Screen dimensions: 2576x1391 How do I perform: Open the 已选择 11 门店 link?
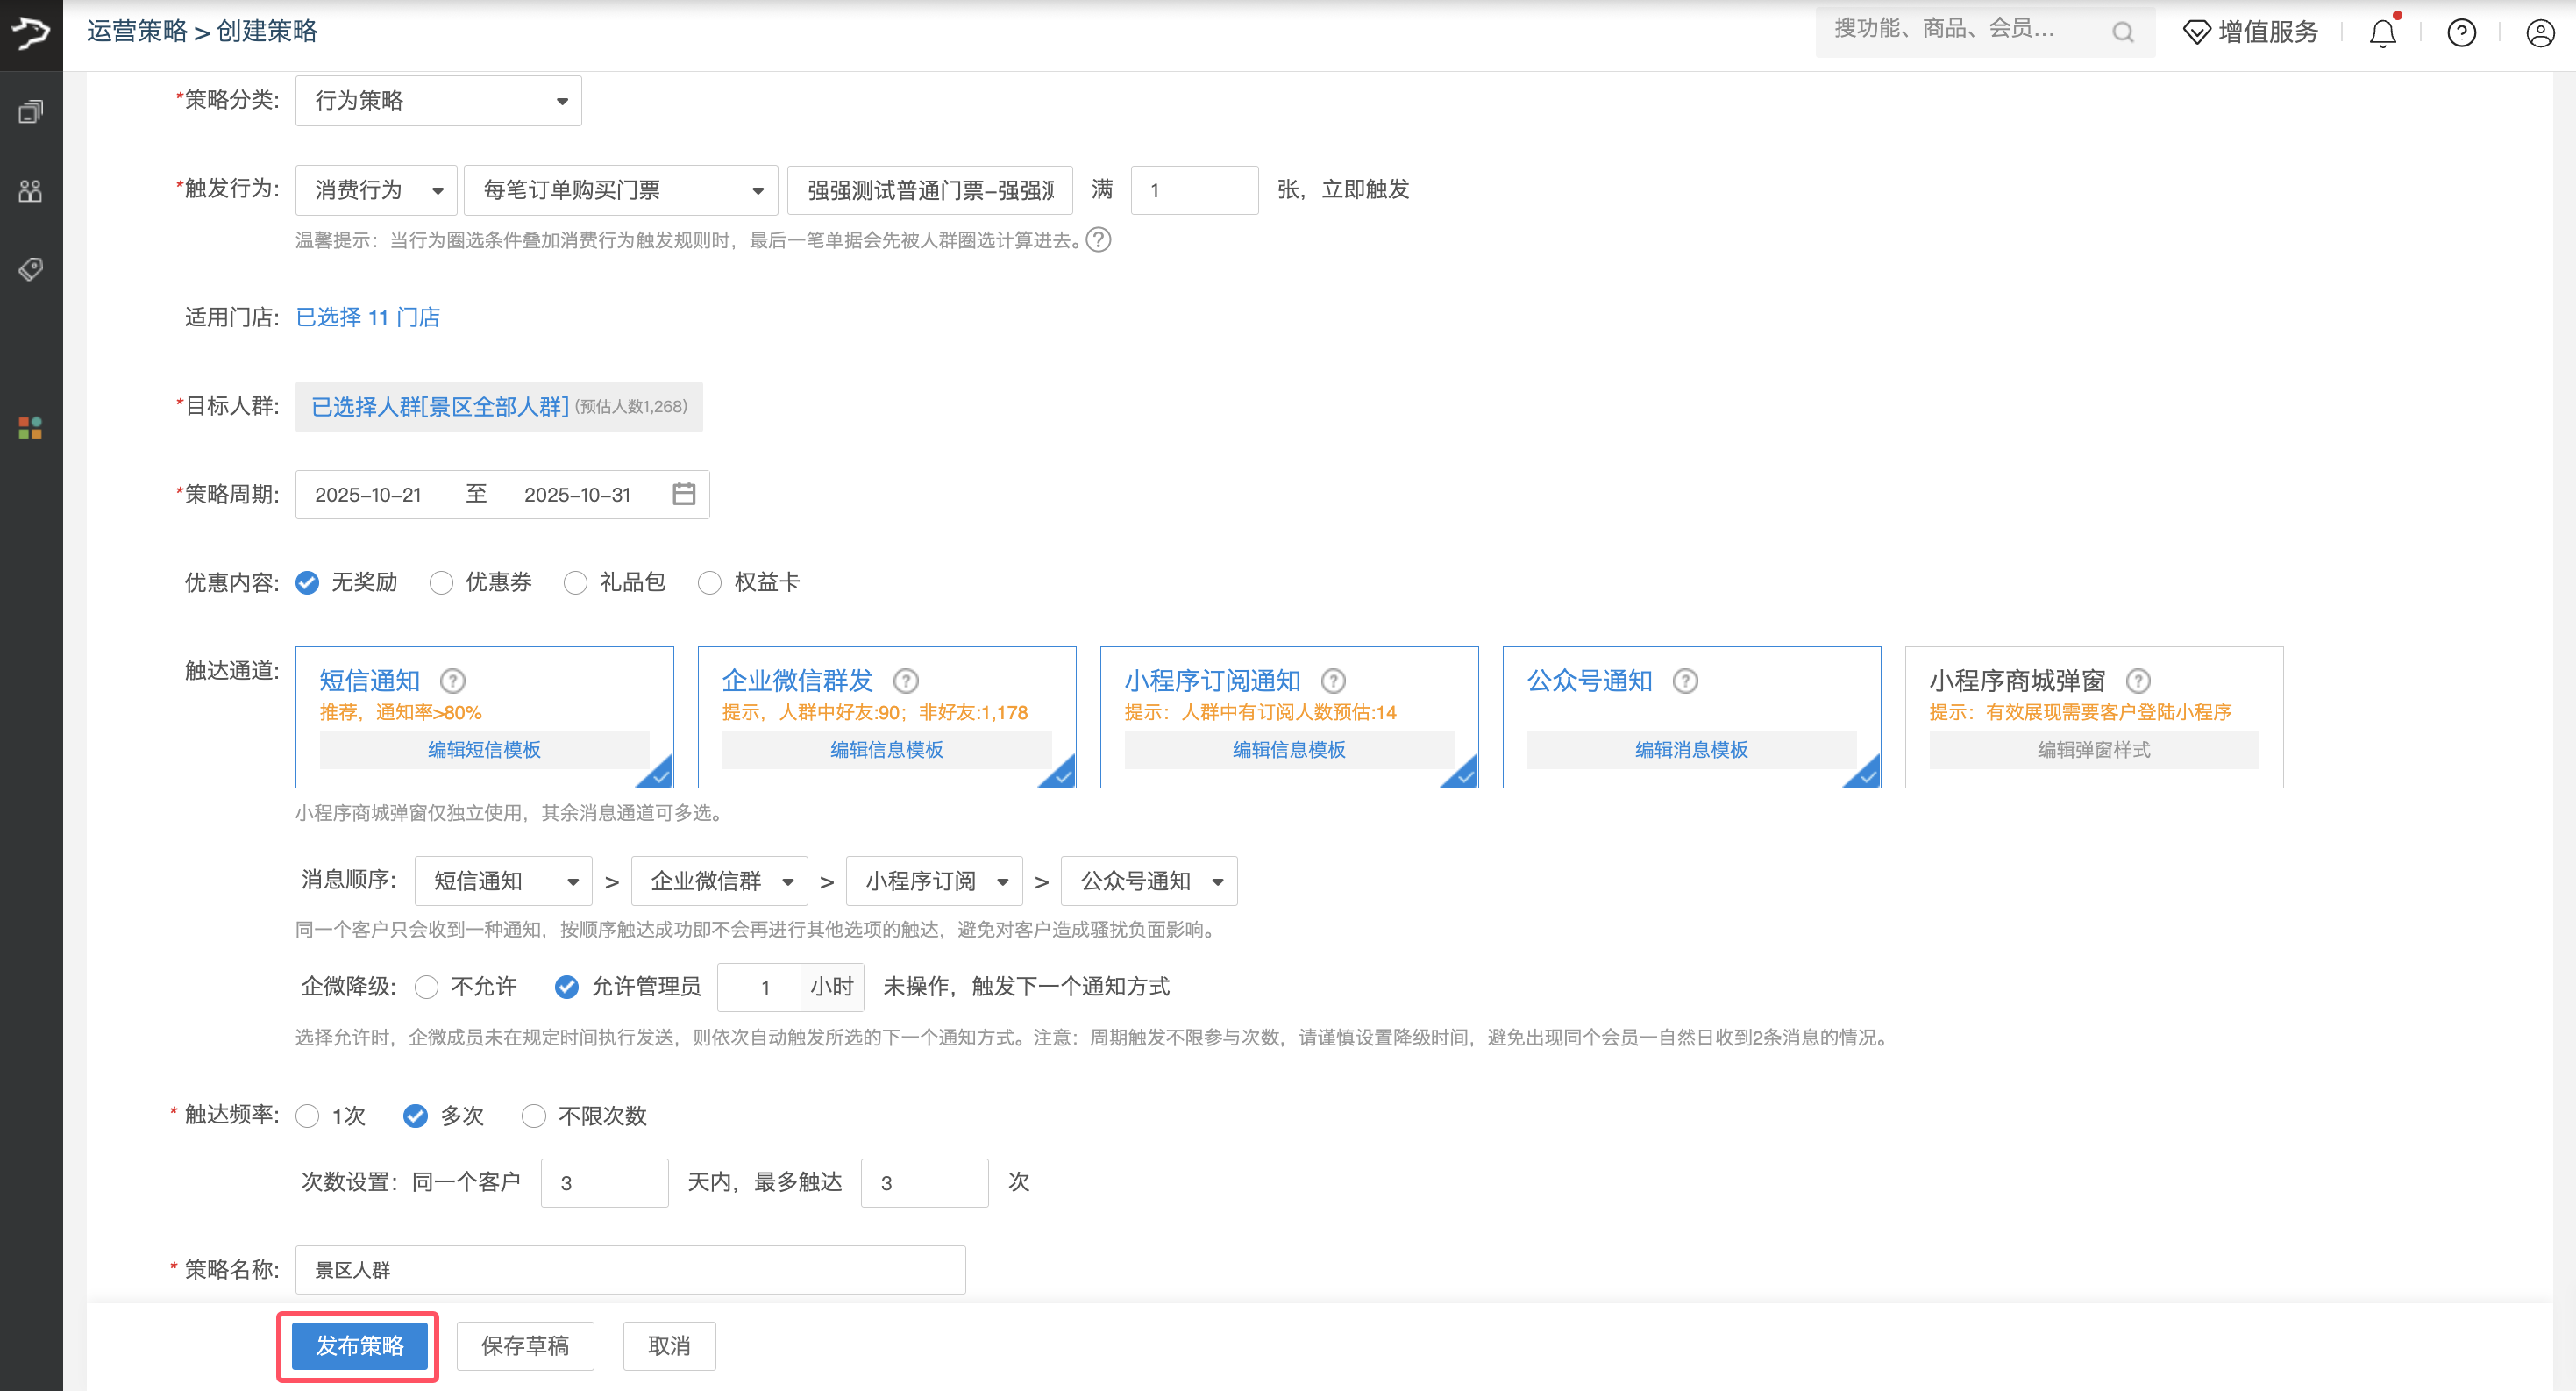point(368,317)
